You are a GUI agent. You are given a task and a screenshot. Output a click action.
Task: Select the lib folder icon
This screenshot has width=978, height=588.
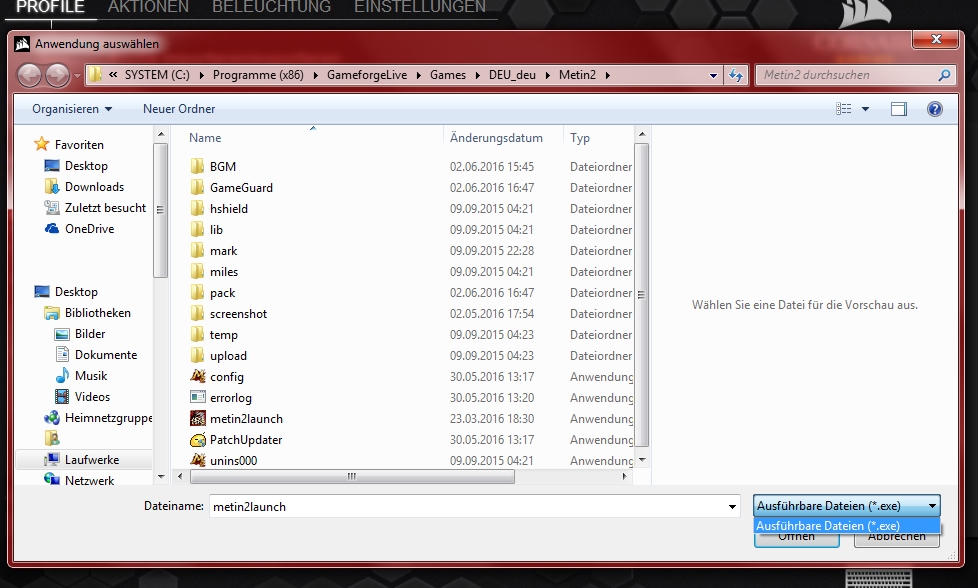coord(197,230)
